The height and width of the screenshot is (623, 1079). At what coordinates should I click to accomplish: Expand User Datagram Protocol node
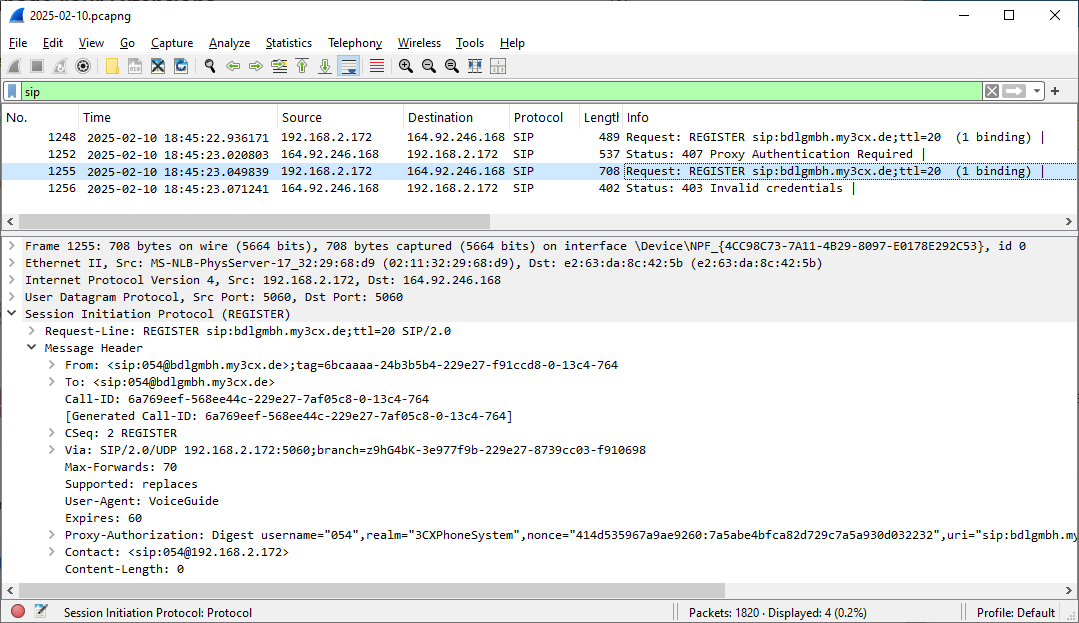click(12, 297)
